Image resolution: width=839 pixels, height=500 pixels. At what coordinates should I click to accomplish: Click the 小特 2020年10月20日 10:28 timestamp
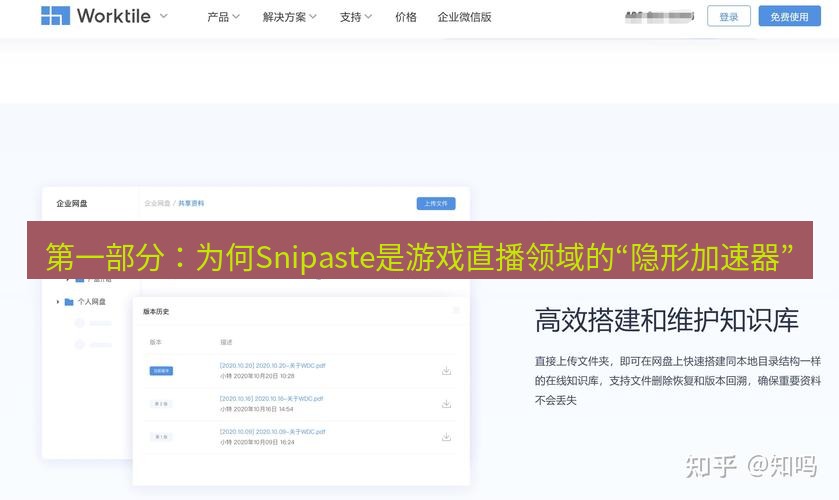click(257, 376)
